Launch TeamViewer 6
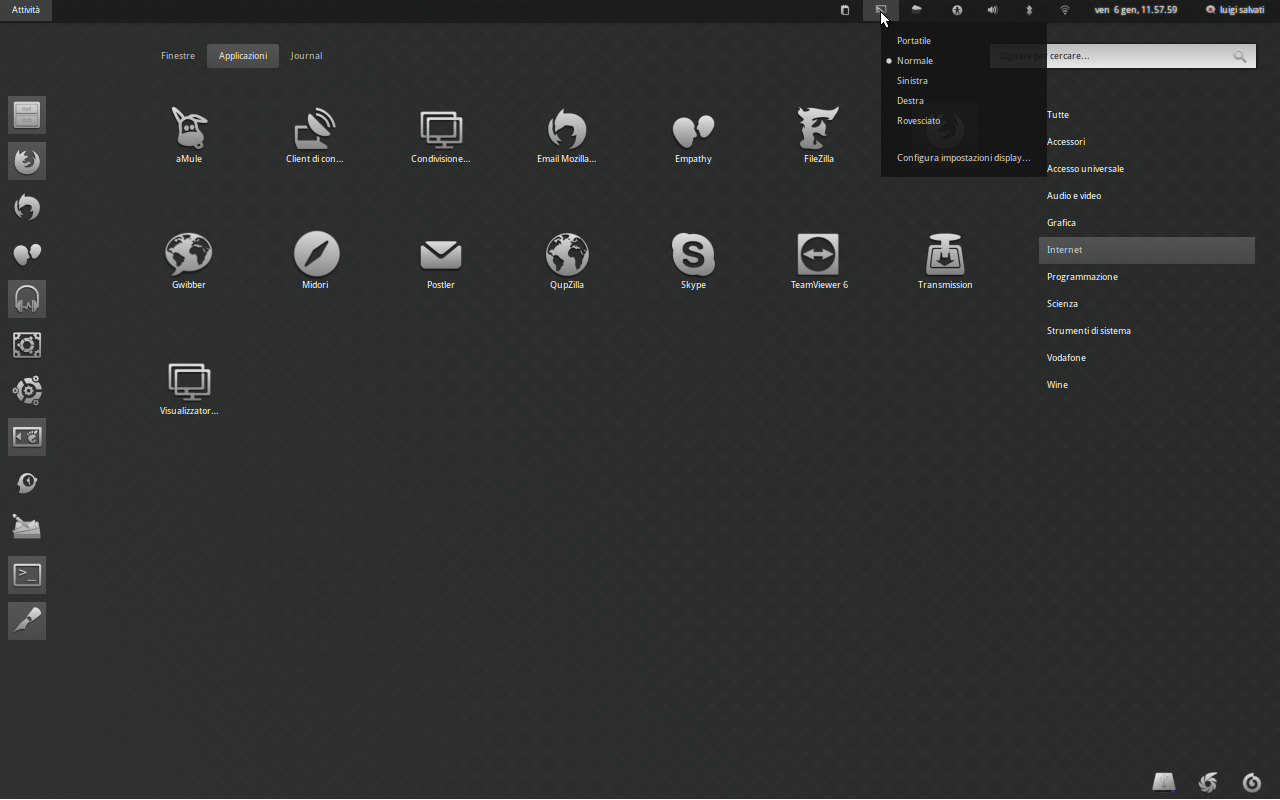The image size is (1280, 800). (819, 261)
